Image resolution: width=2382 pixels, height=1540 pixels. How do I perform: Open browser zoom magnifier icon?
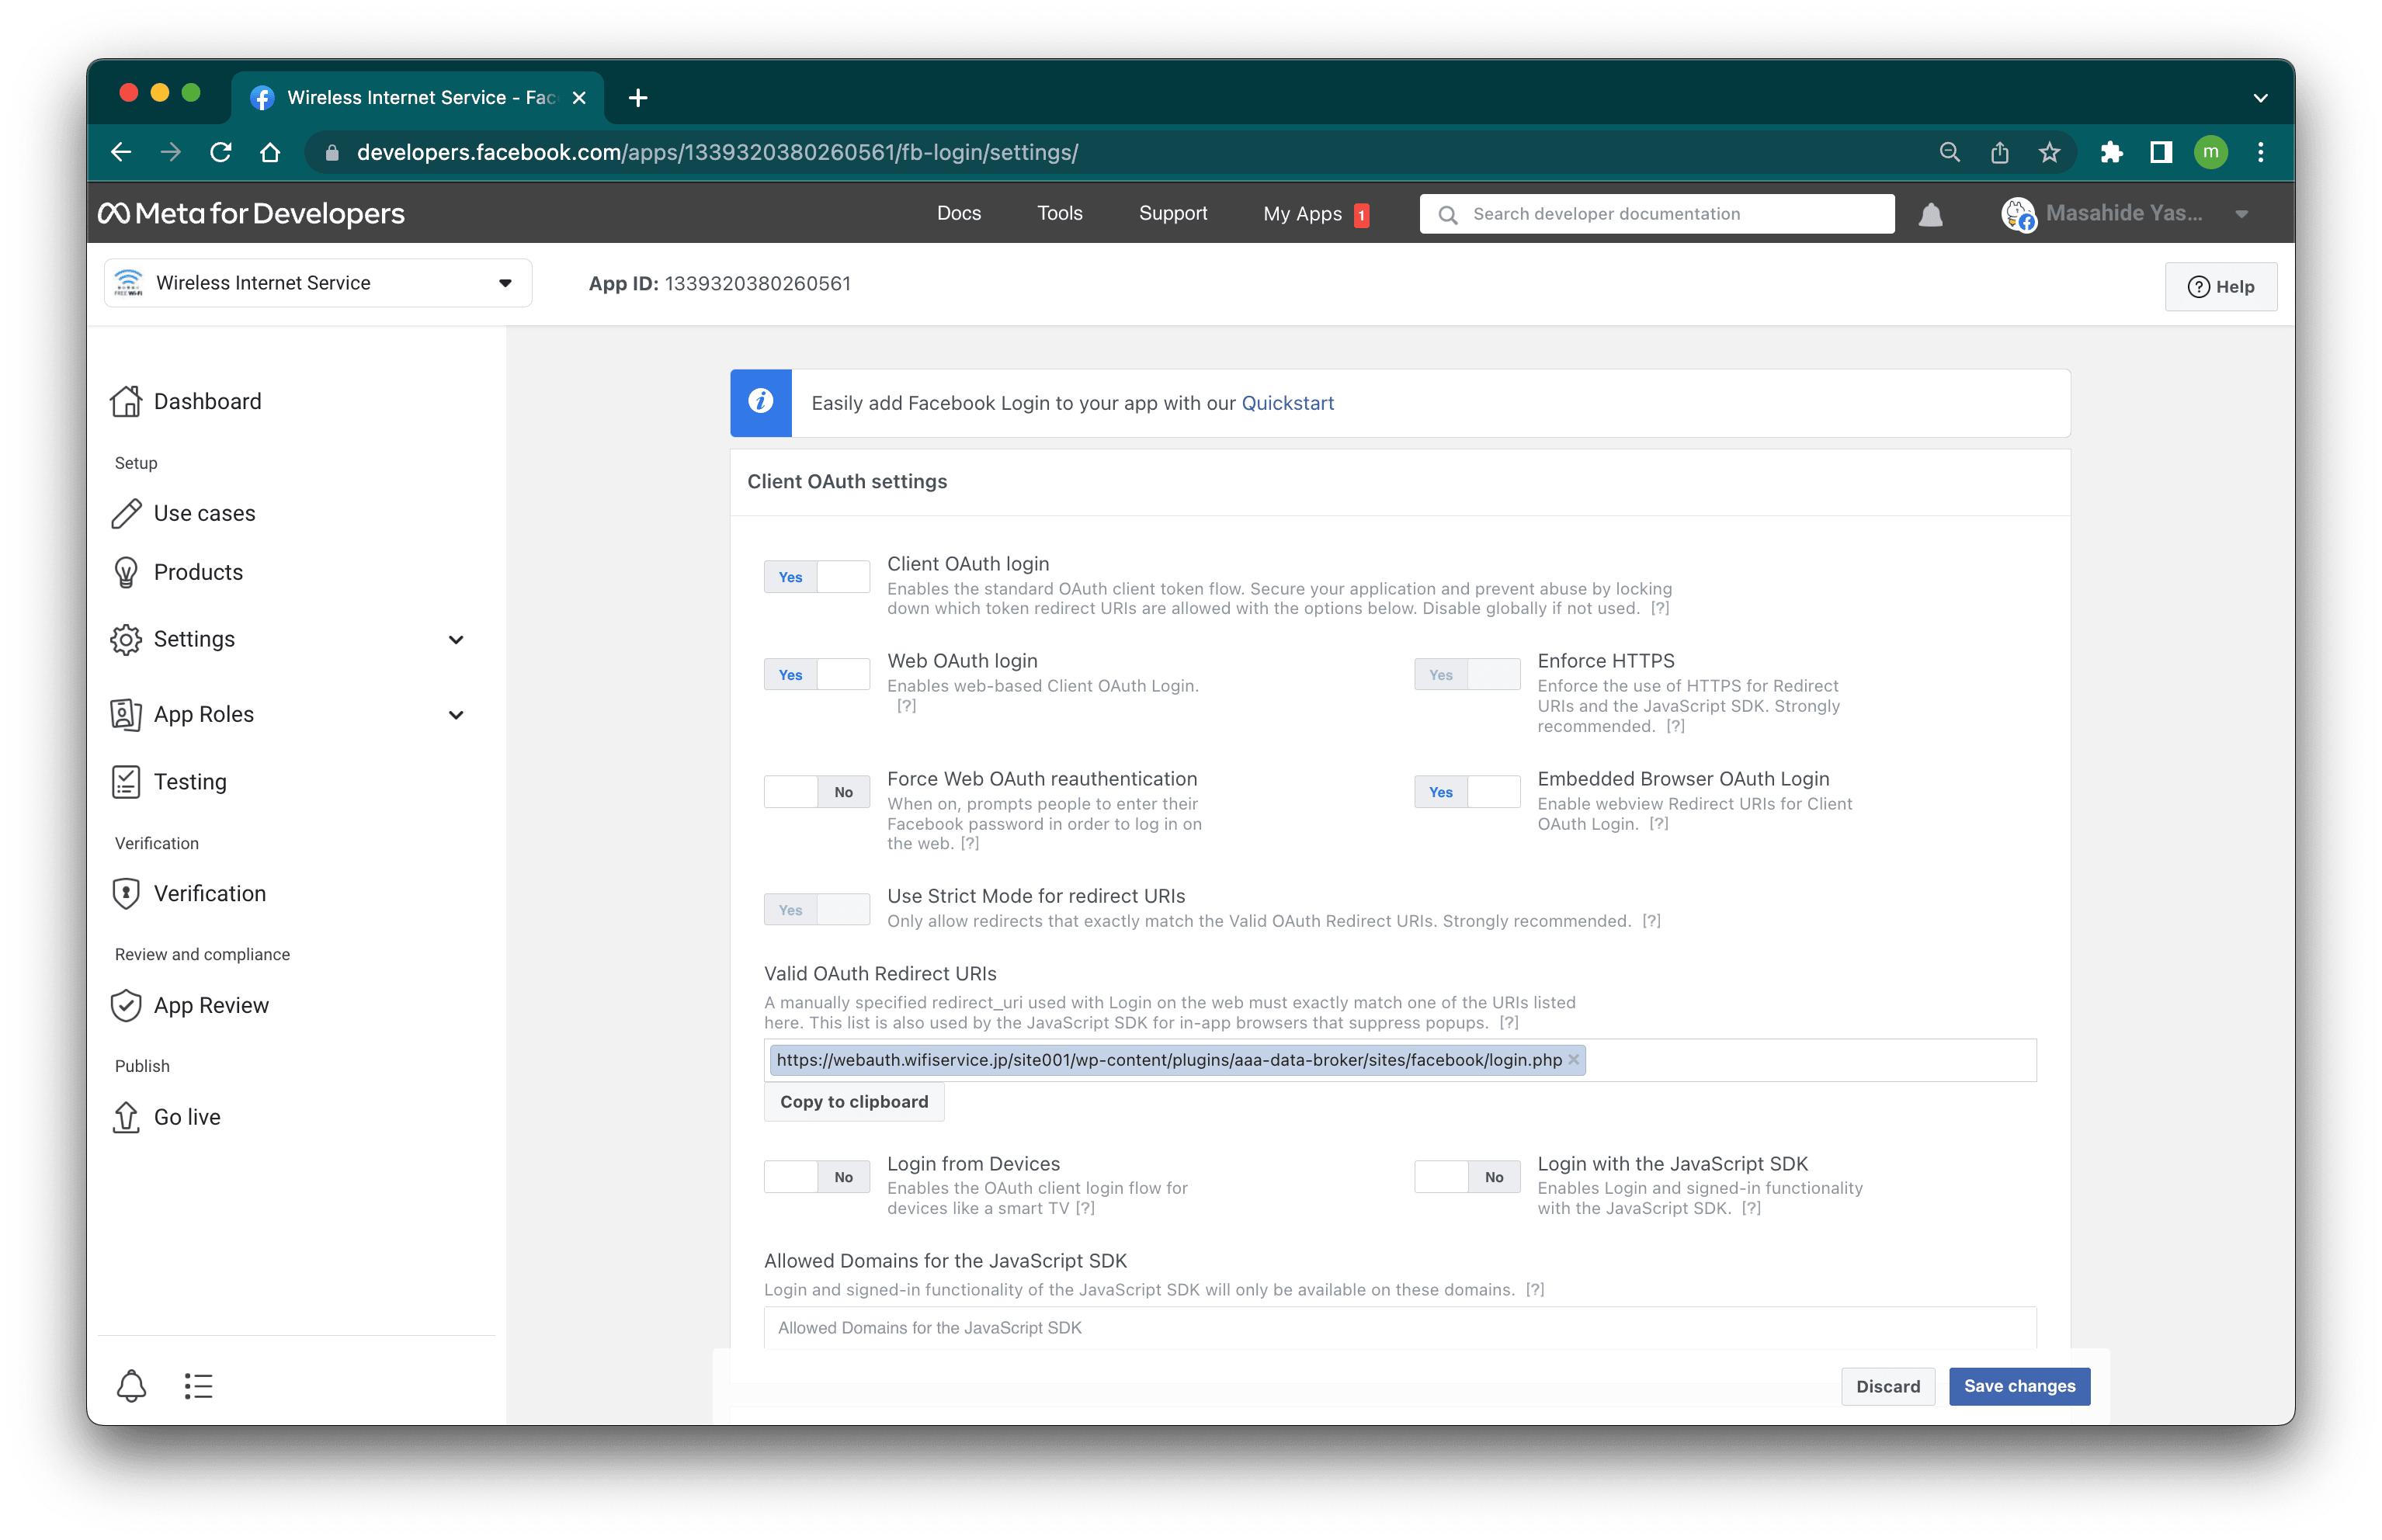point(1949,152)
